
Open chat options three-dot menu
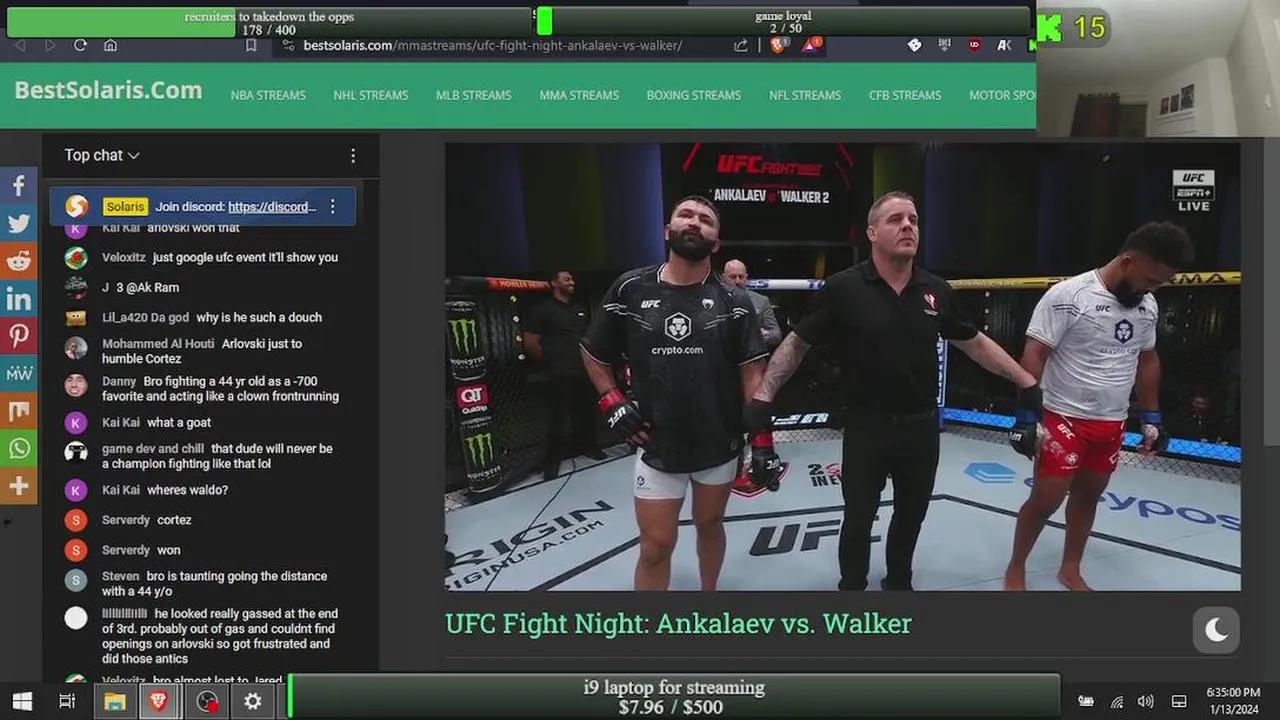352,156
